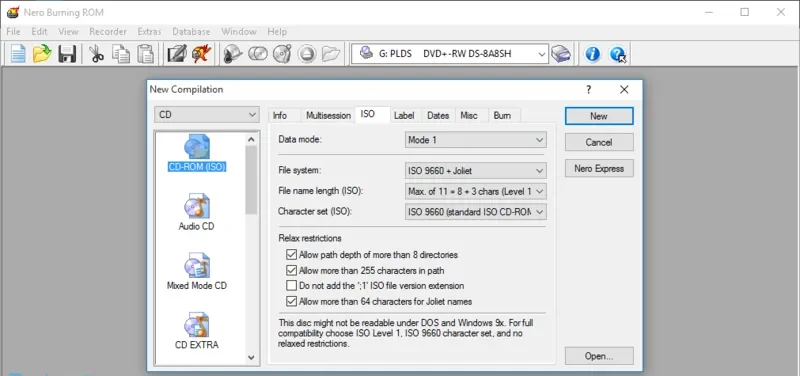The width and height of the screenshot is (800, 376).
Task: Open the Edit menu
Action: click(x=39, y=32)
